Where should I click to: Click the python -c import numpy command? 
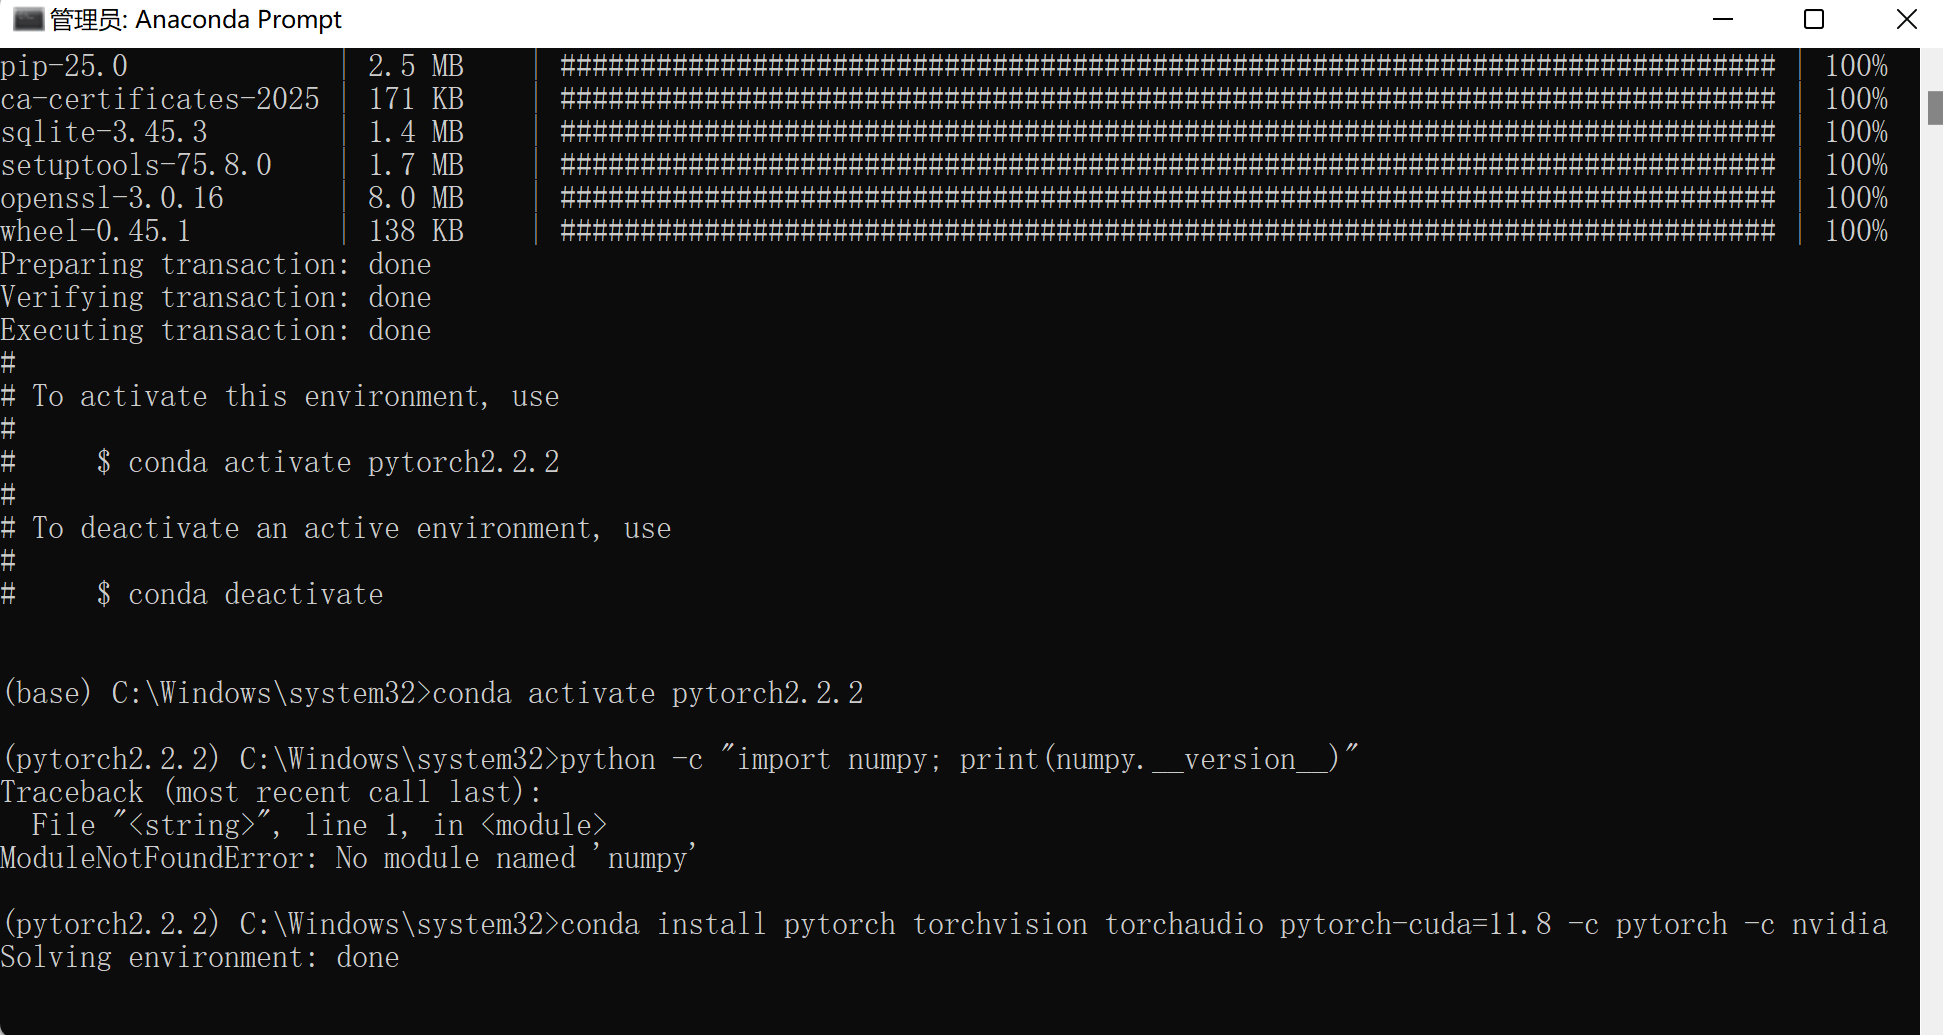click(x=959, y=759)
